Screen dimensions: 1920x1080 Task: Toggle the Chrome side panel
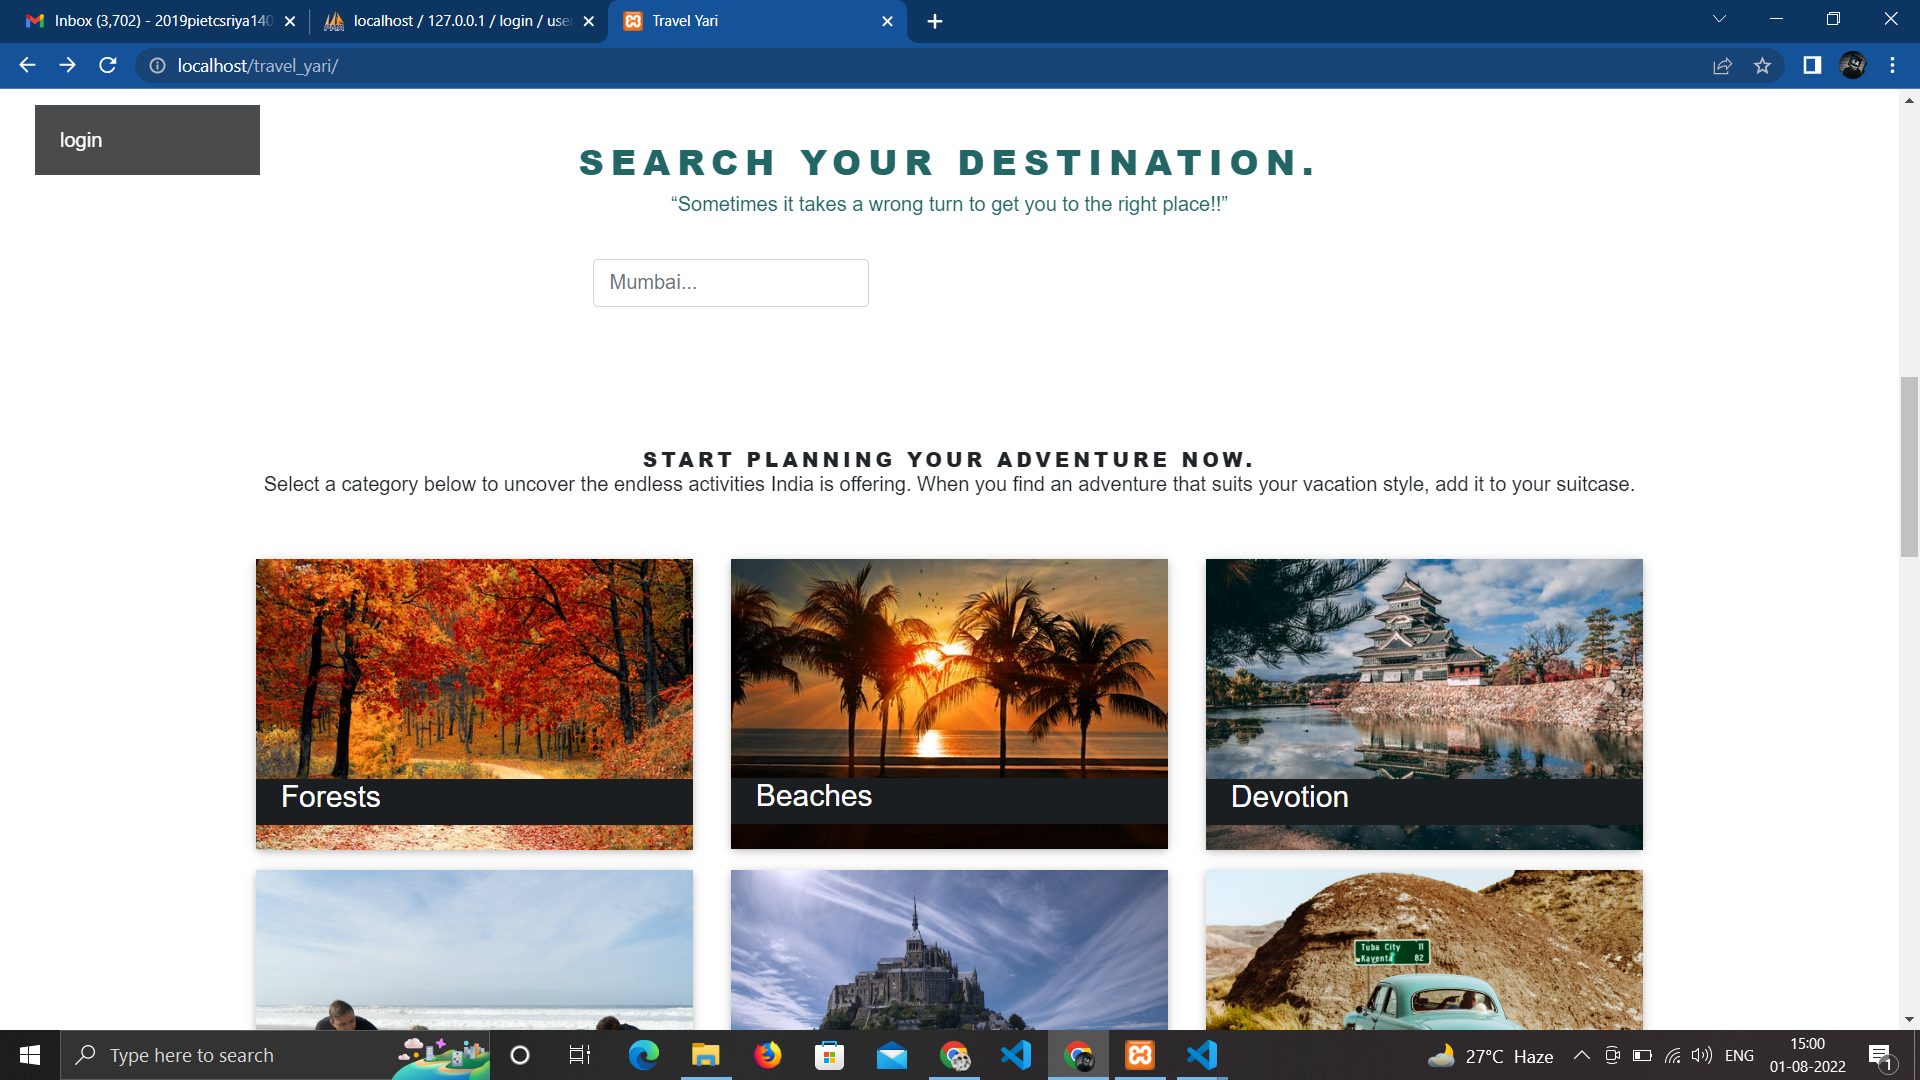1810,66
